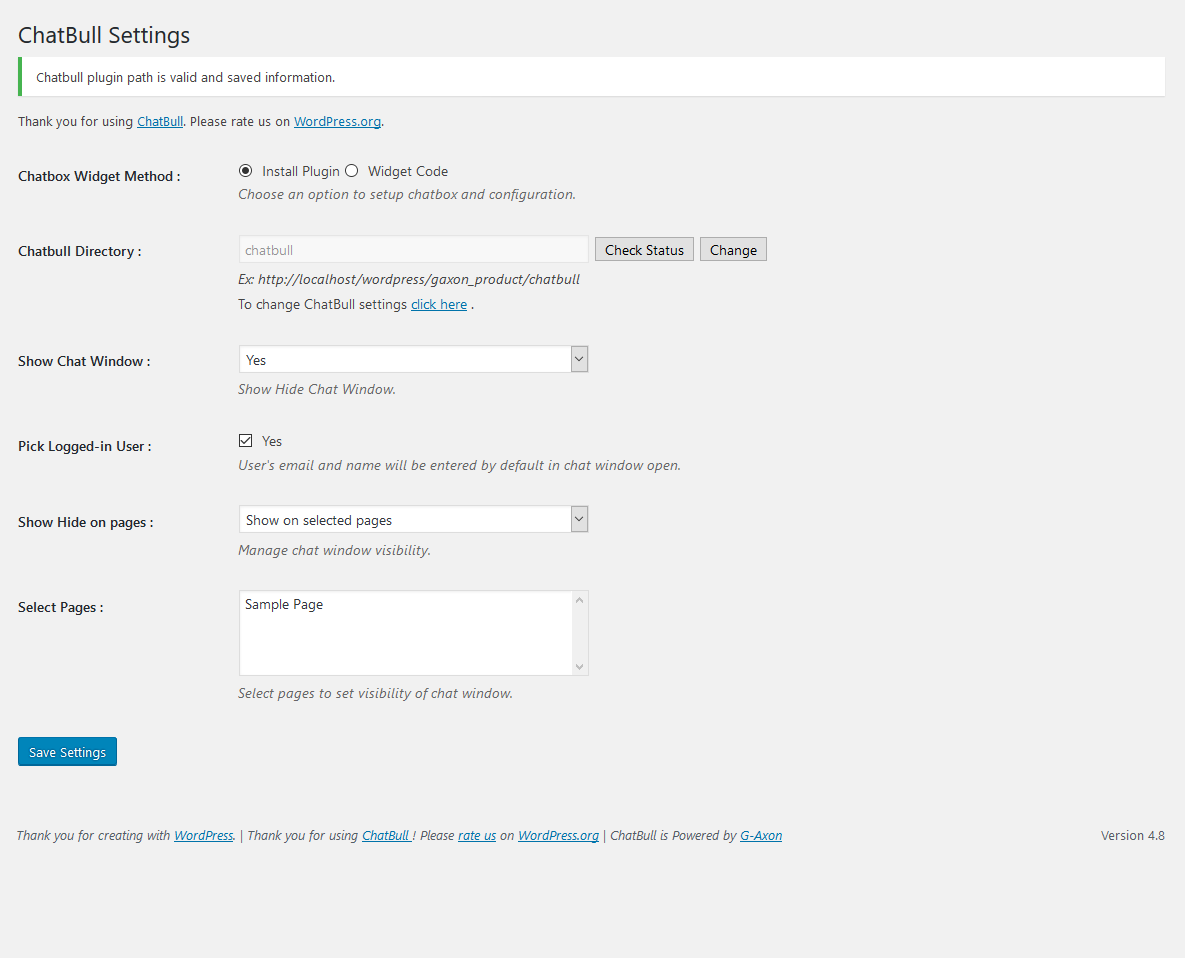Open the Show Hide on pages dropdown
1185x958 pixels.
click(413, 520)
